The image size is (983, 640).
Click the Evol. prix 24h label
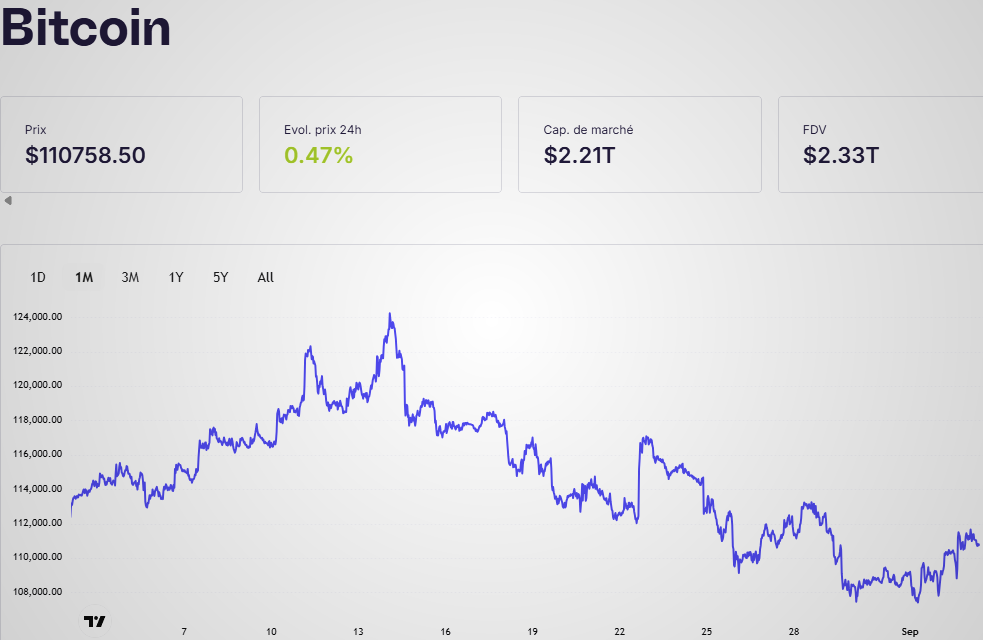click(x=323, y=130)
